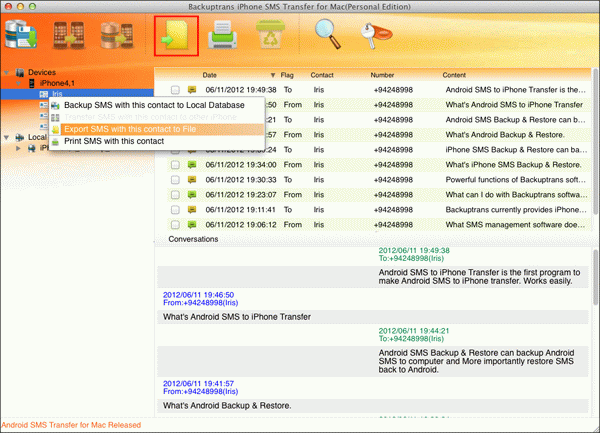Toggle the Date column sort arrow

pos(273,75)
